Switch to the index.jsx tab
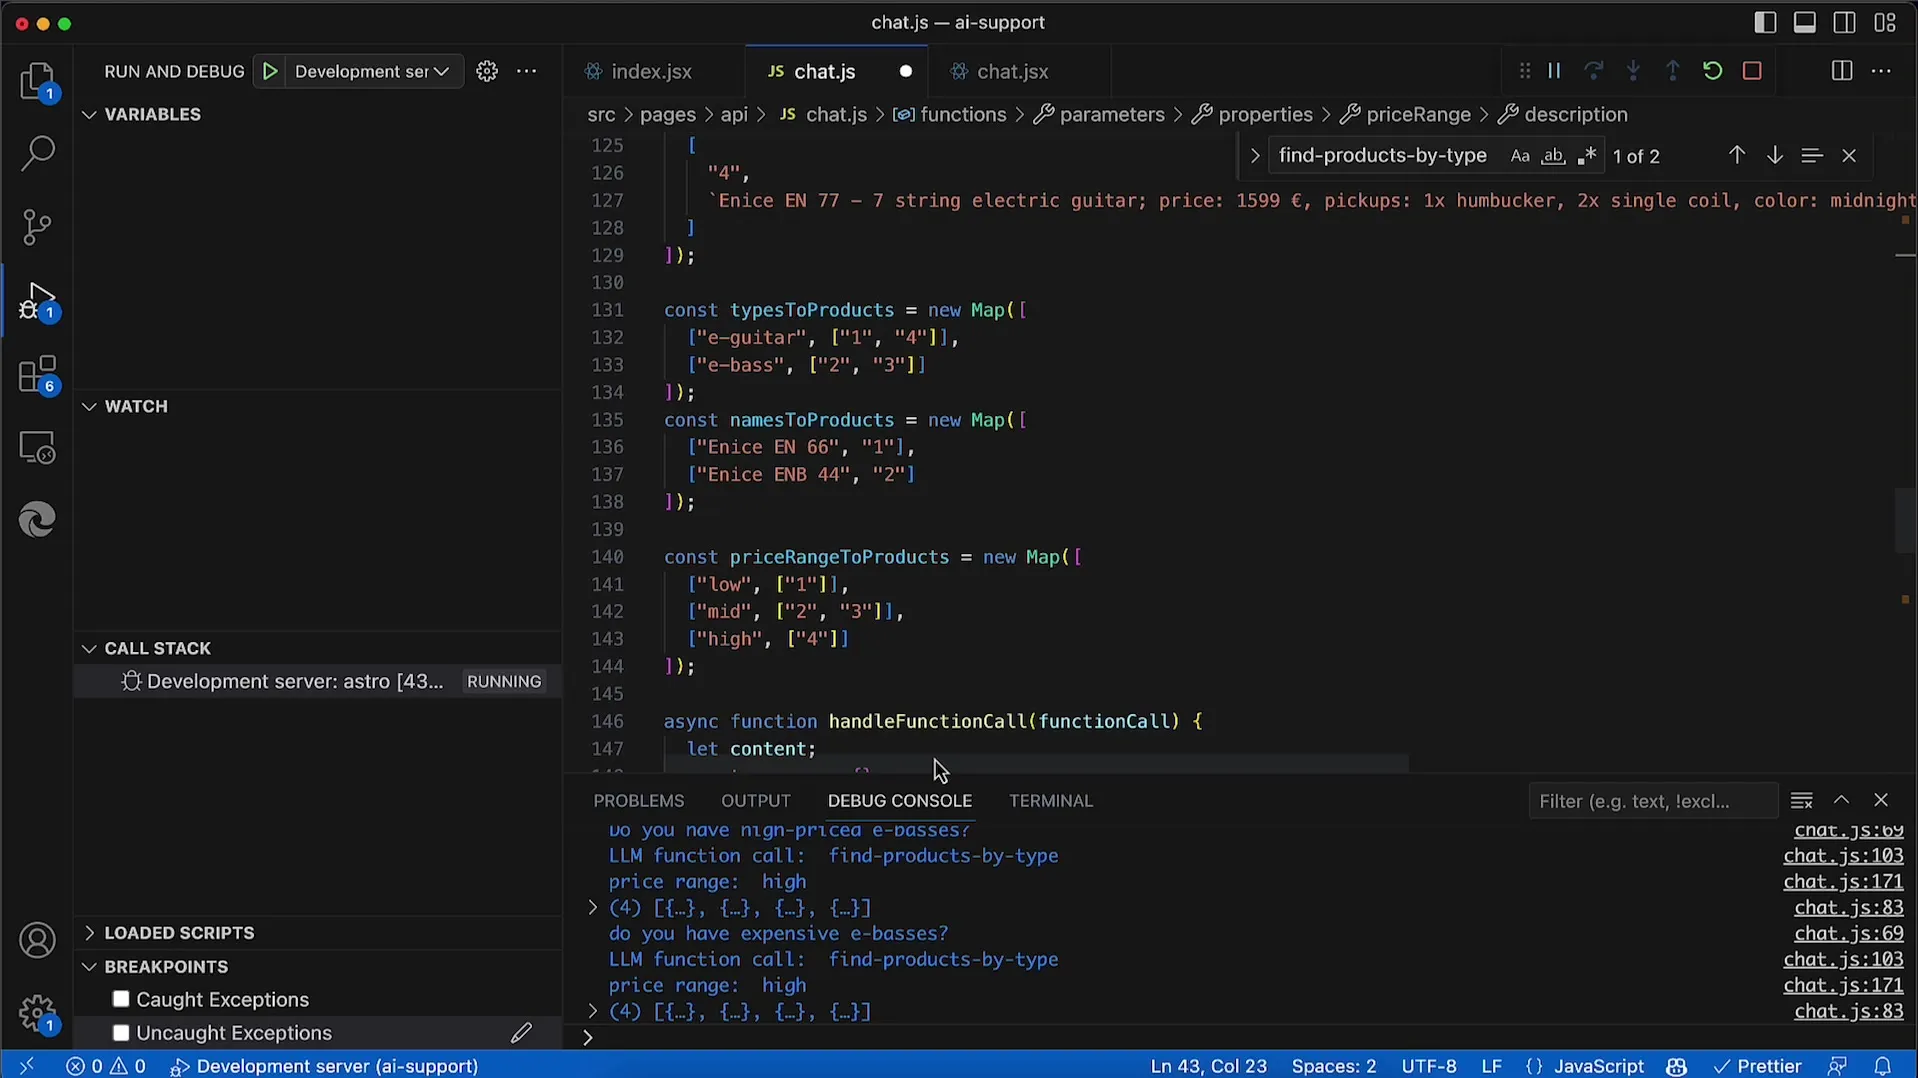The height and width of the screenshot is (1078, 1918). (652, 71)
